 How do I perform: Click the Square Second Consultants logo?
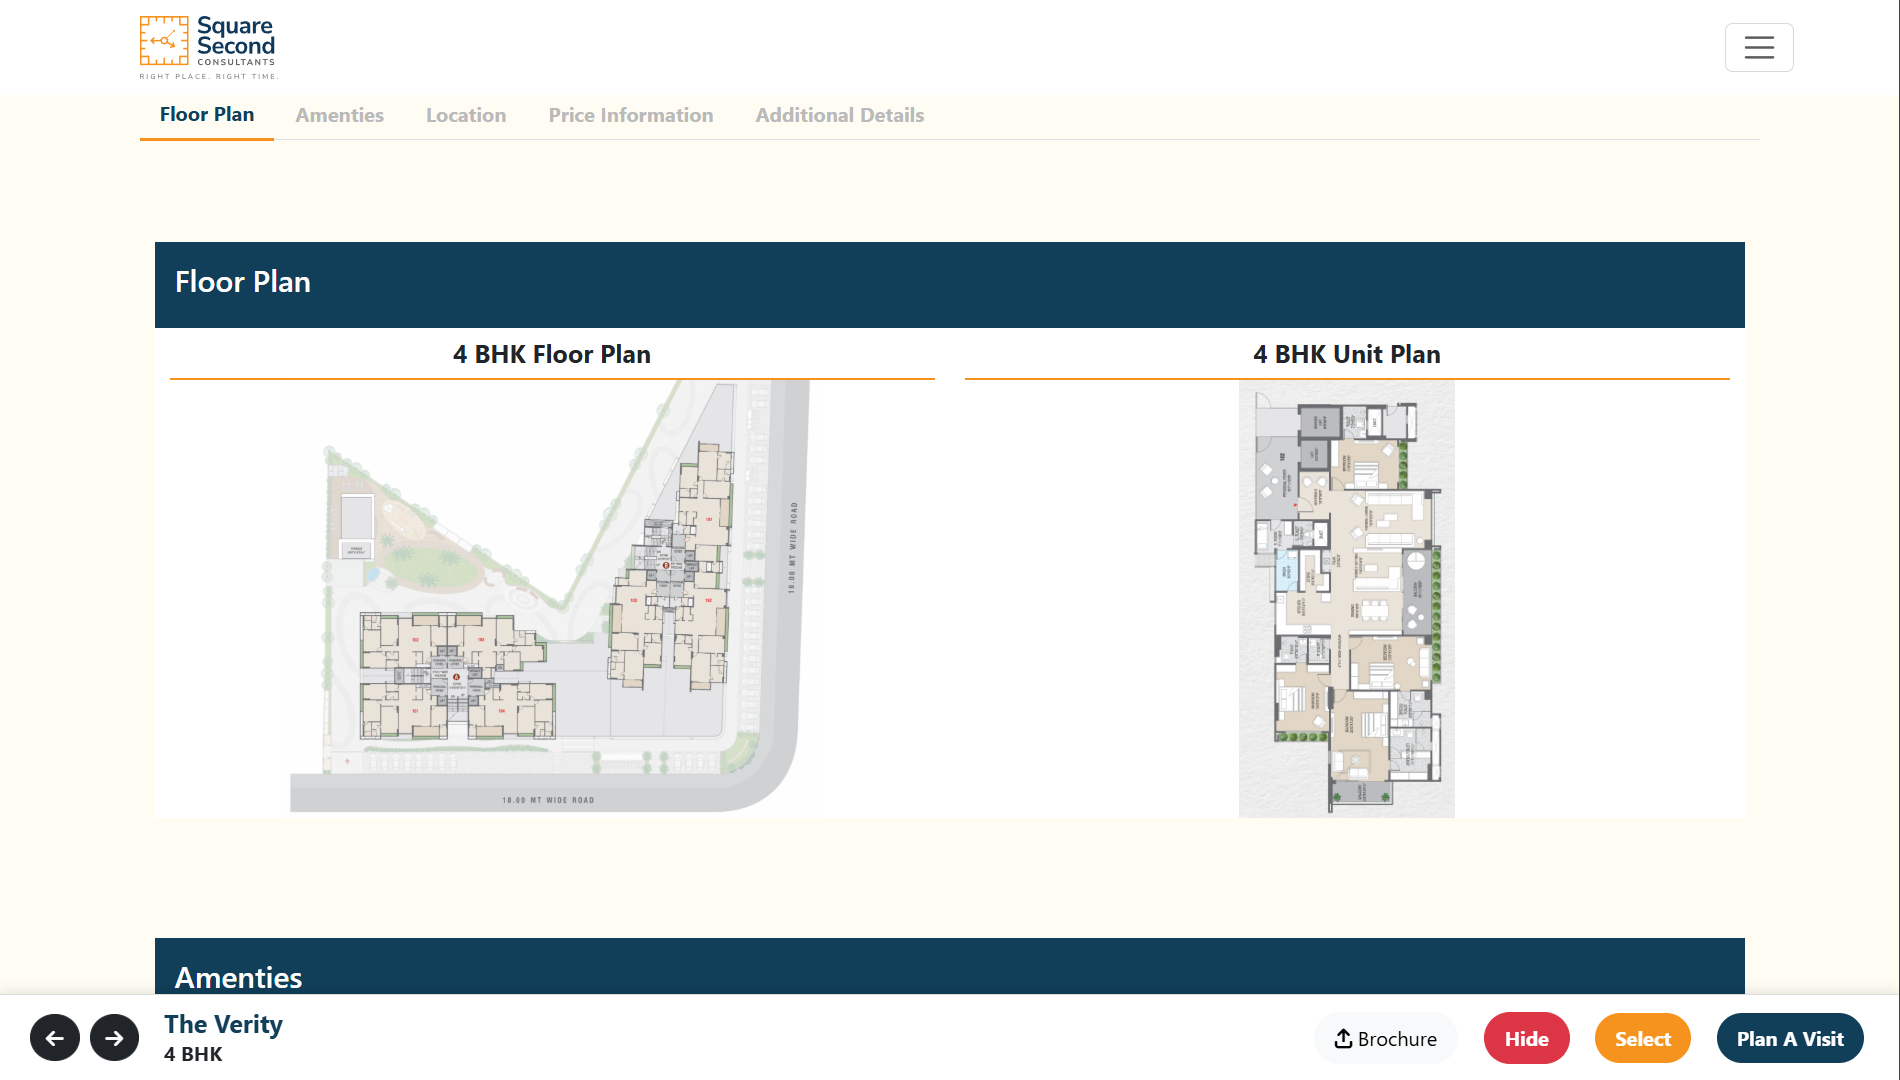(x=208, y=47)
